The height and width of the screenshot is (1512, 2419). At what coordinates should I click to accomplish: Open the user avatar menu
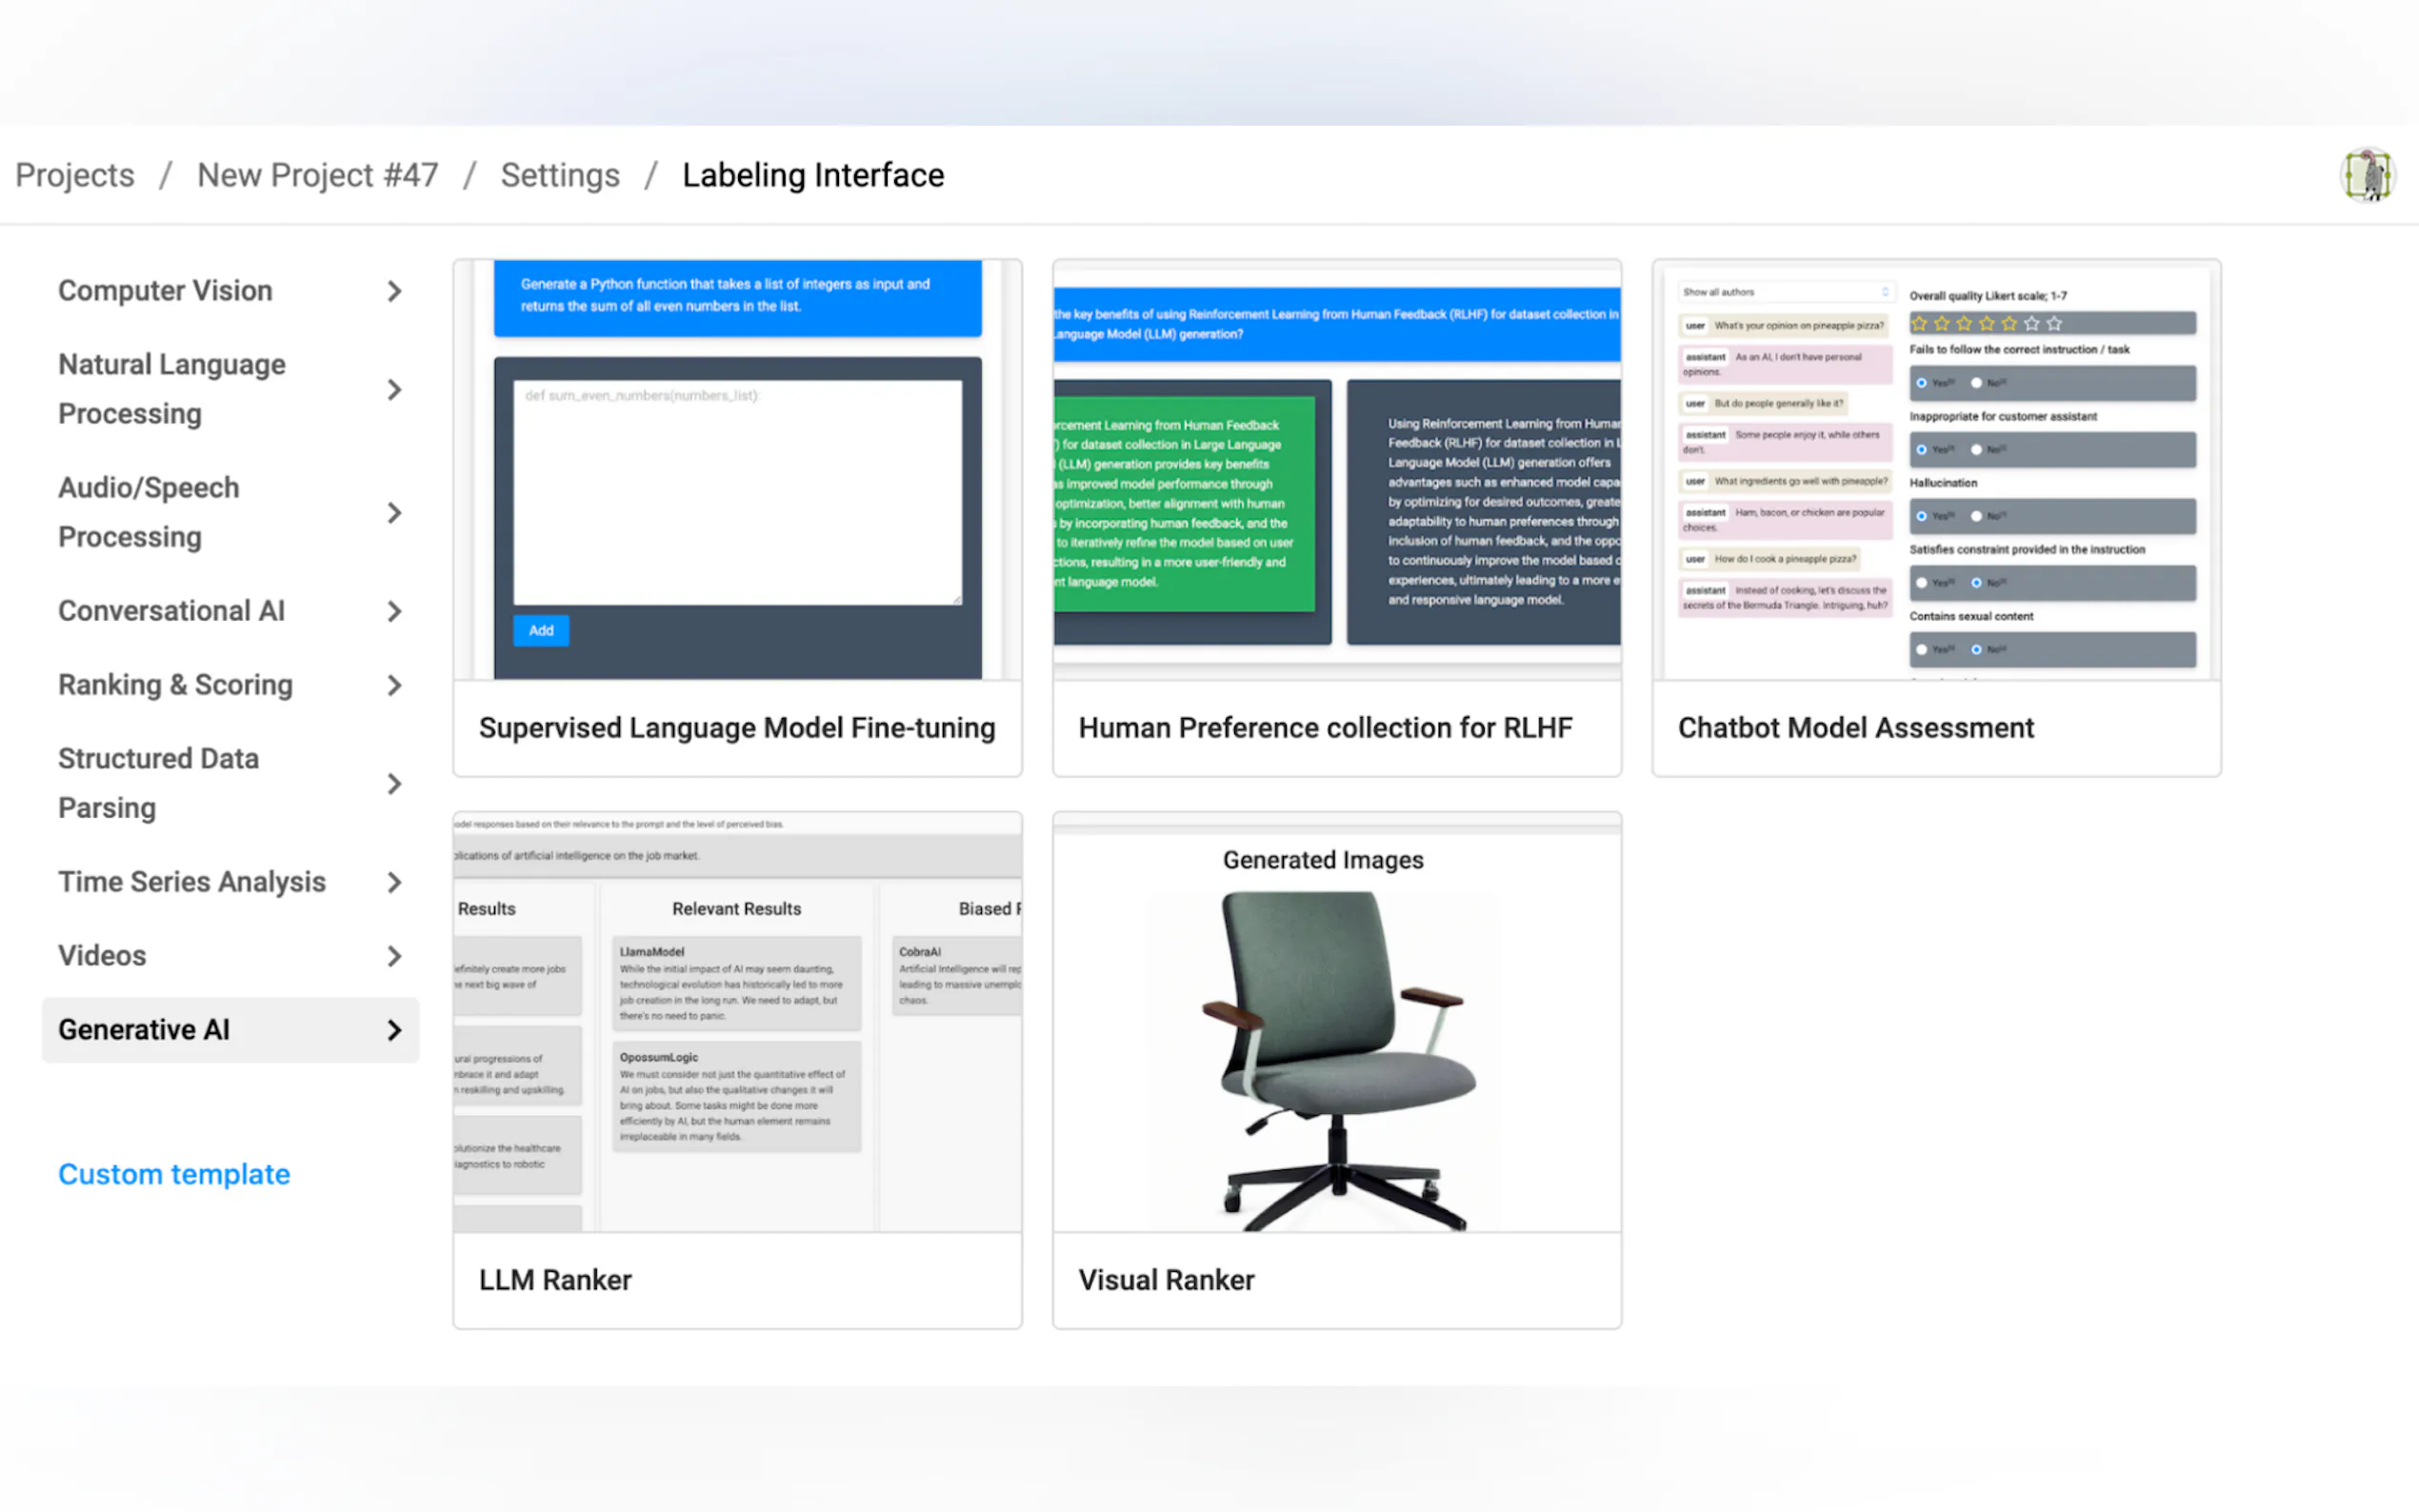[2367, 175]
